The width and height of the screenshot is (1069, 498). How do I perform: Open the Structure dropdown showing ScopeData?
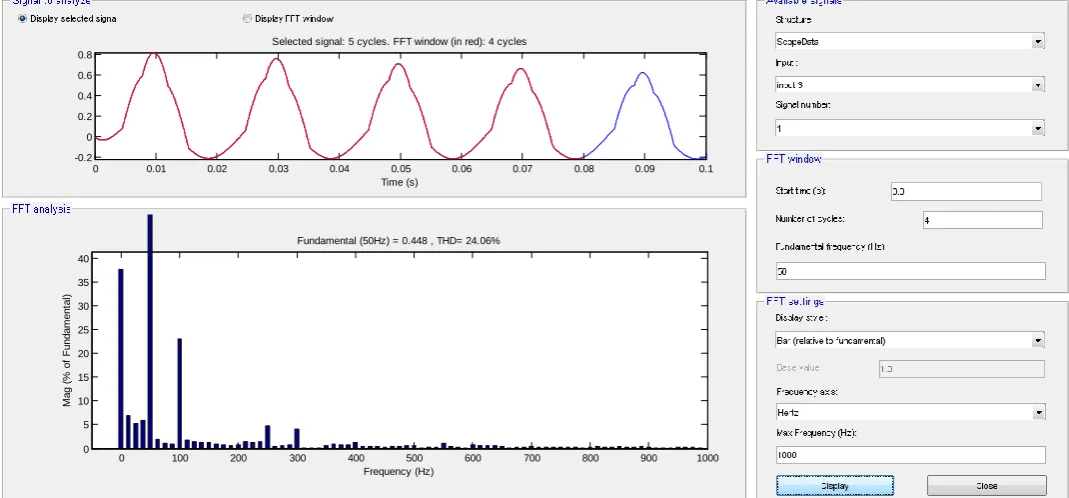909,42
